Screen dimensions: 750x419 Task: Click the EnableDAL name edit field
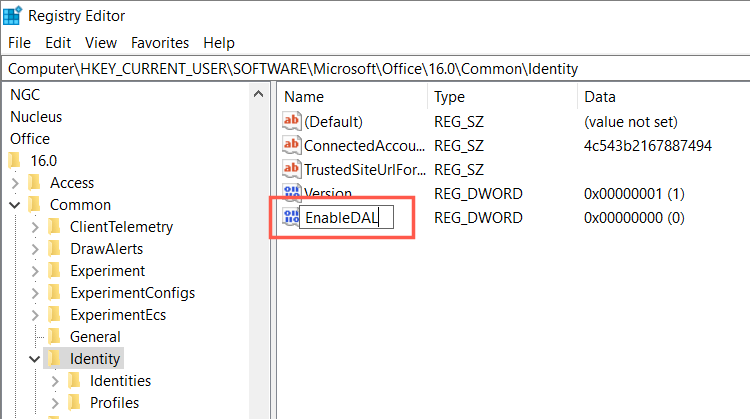pos(347,217)
